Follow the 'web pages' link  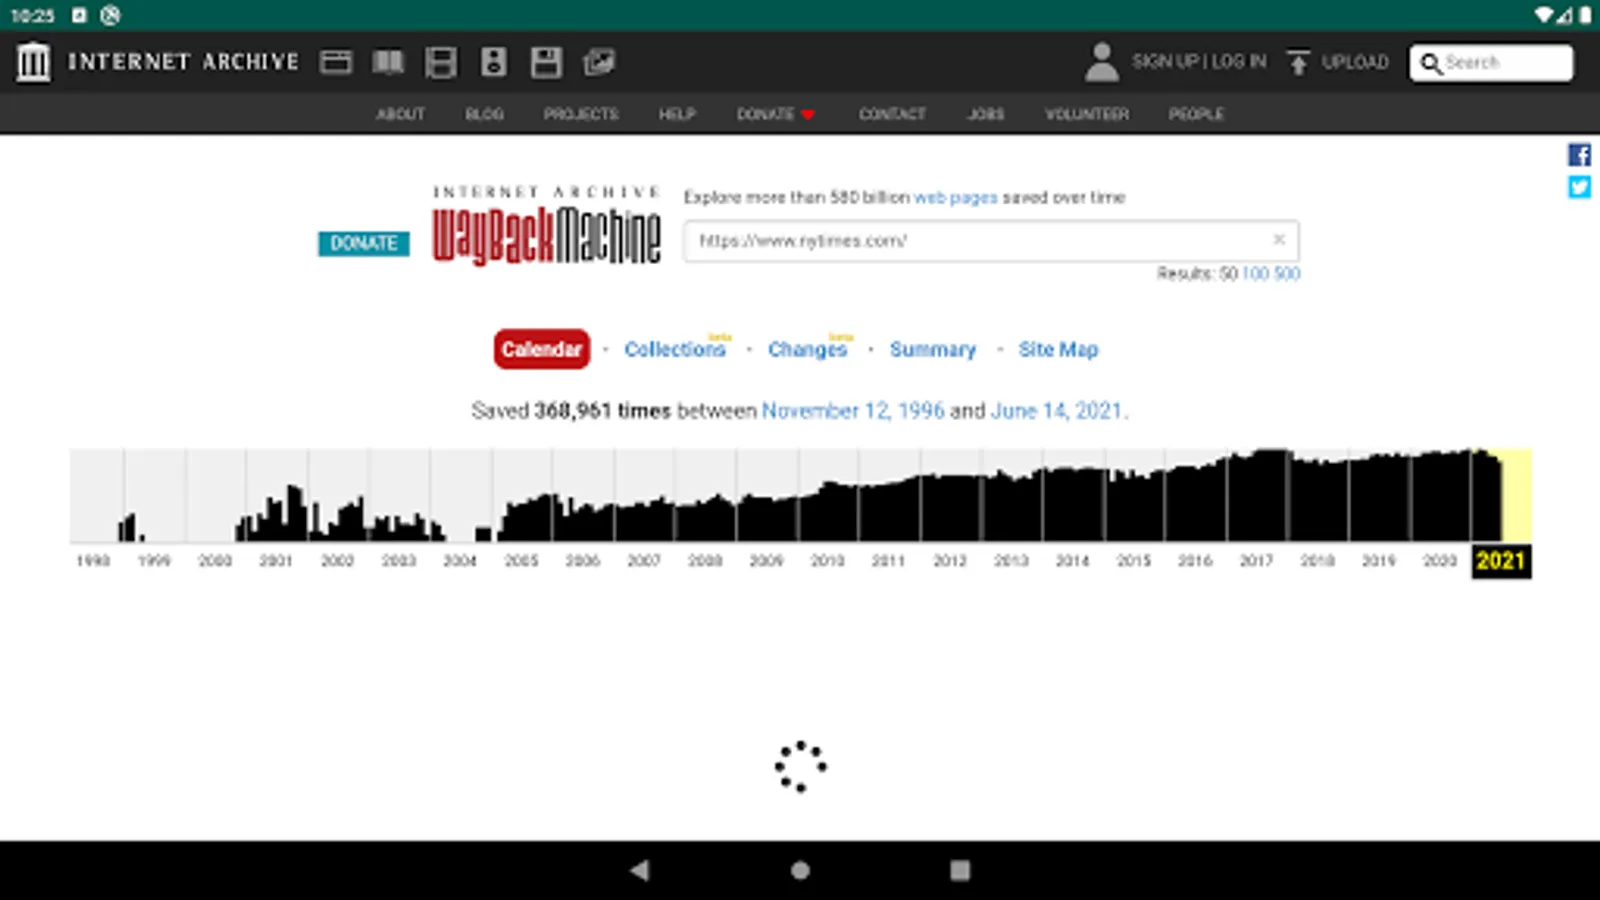pyautogui.click(x=955, y=198)
